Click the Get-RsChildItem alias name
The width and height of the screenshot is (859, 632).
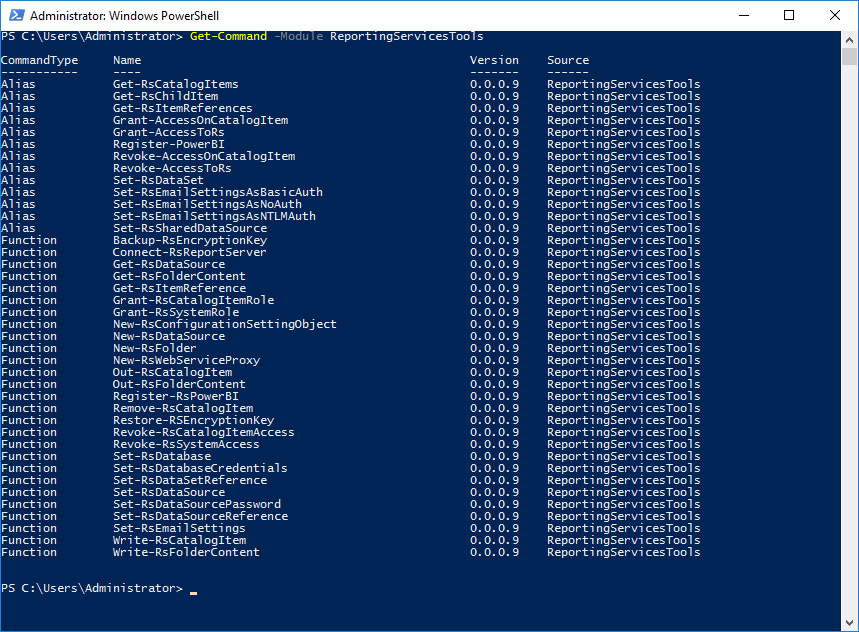(165, 96)
